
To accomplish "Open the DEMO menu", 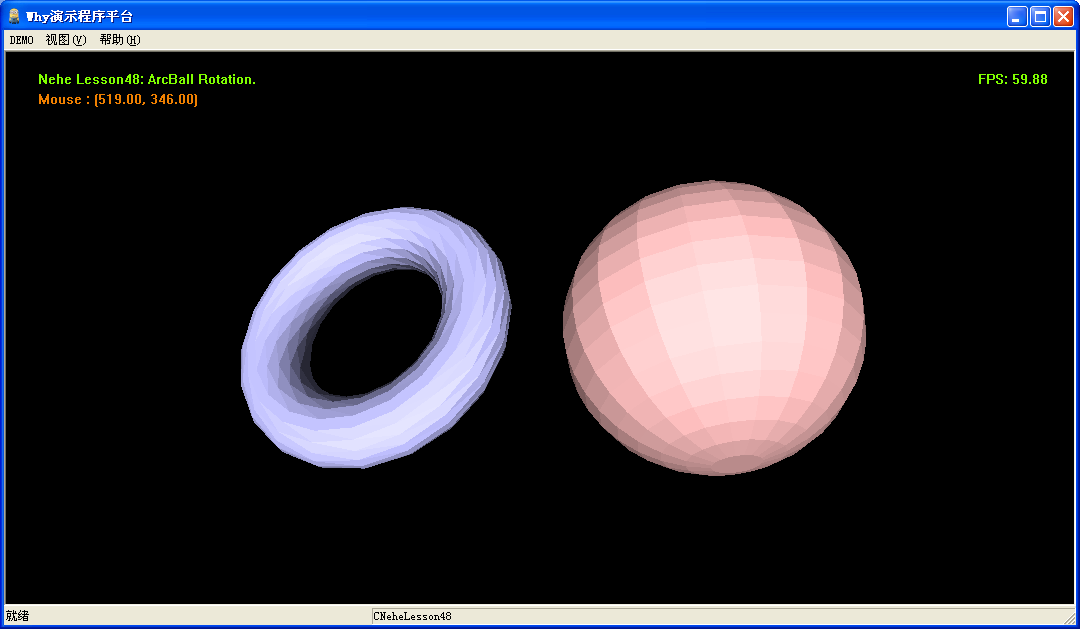I will 20,40.
